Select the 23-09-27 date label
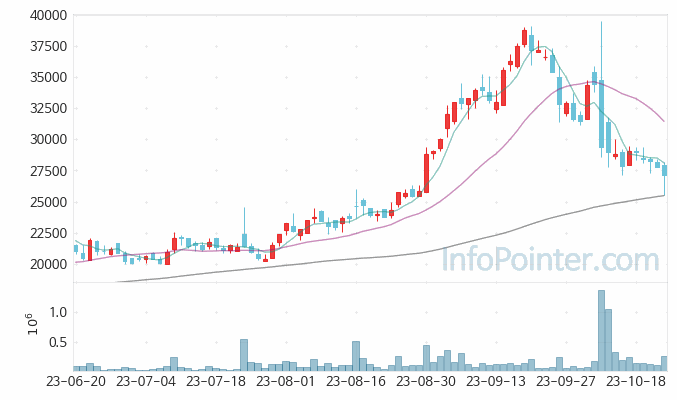The height and width of the screenshot is (400, 677). [x=566, y=382]
